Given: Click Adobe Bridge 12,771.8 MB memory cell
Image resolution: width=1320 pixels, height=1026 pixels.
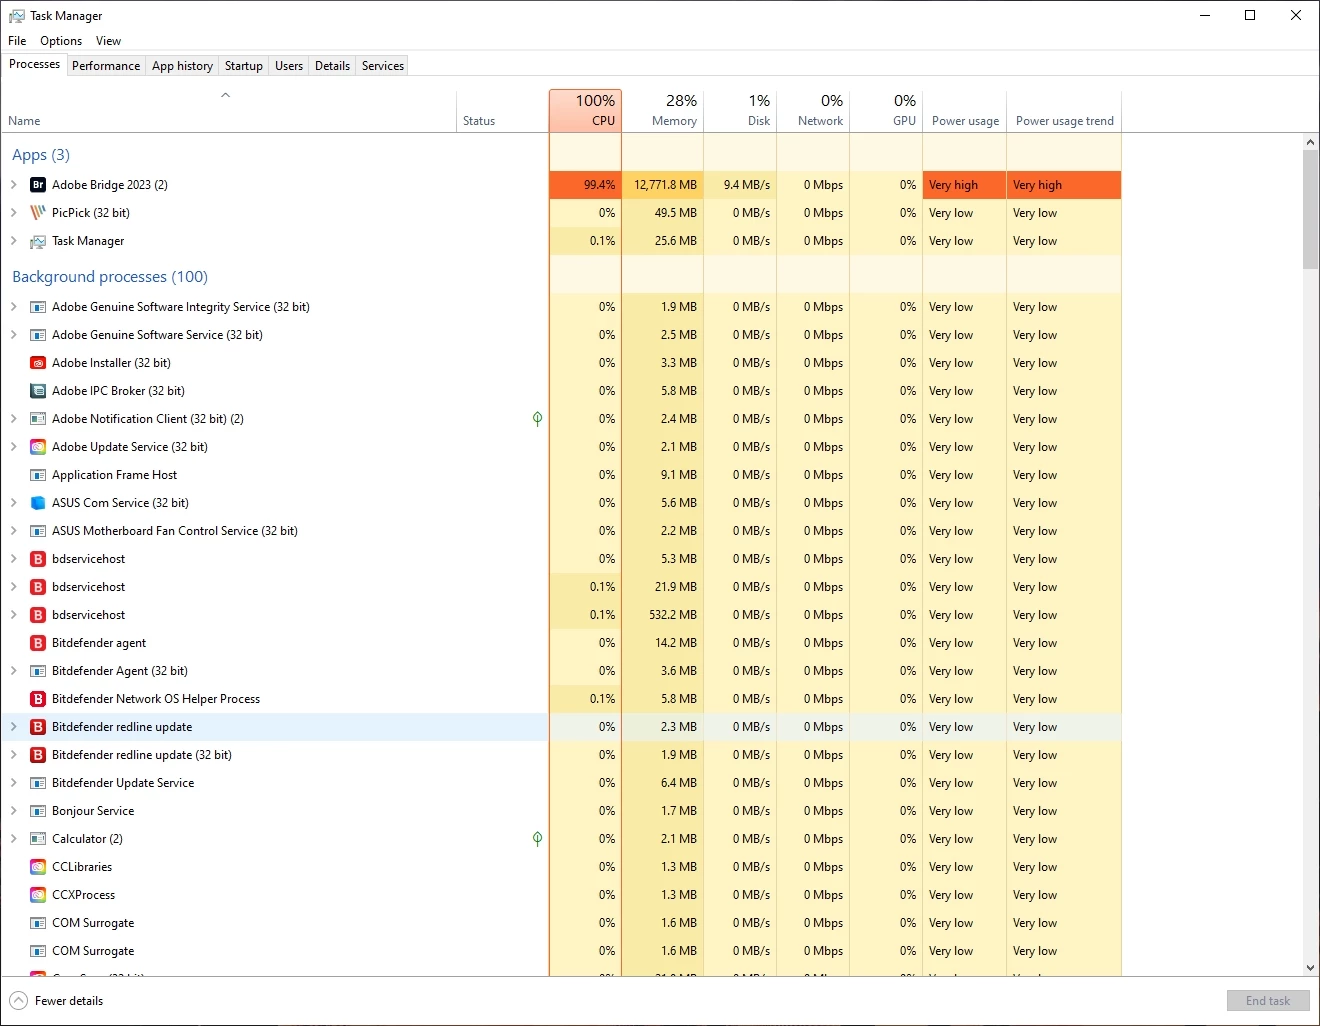Looking at the screenshot, I should [x=662, y=185].
